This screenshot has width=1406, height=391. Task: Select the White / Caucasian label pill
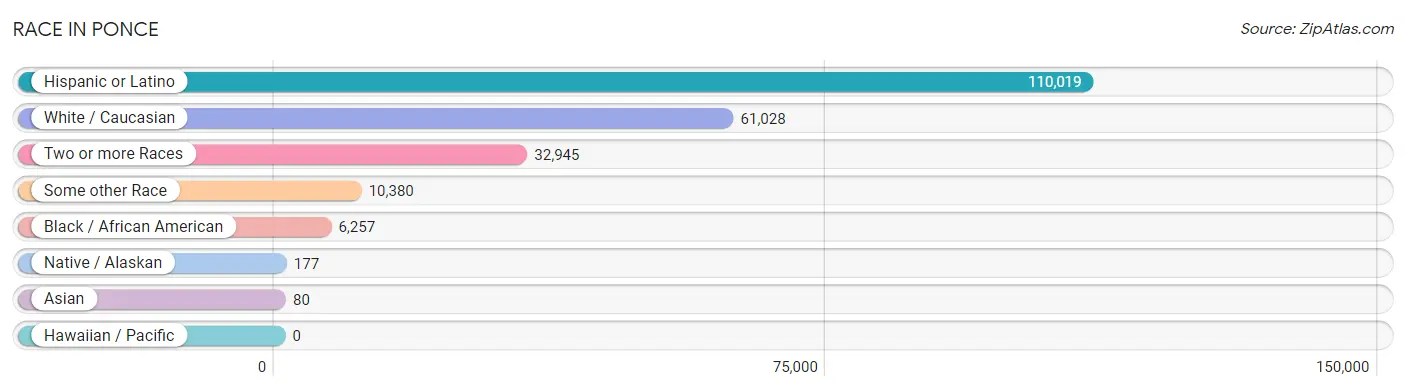[109, 118]
